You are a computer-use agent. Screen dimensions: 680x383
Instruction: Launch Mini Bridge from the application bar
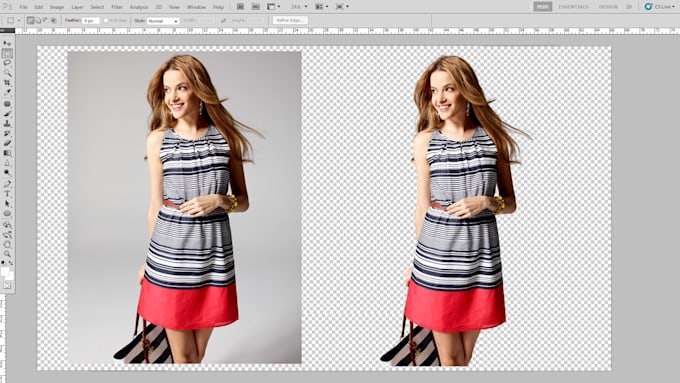coord(256,7)
